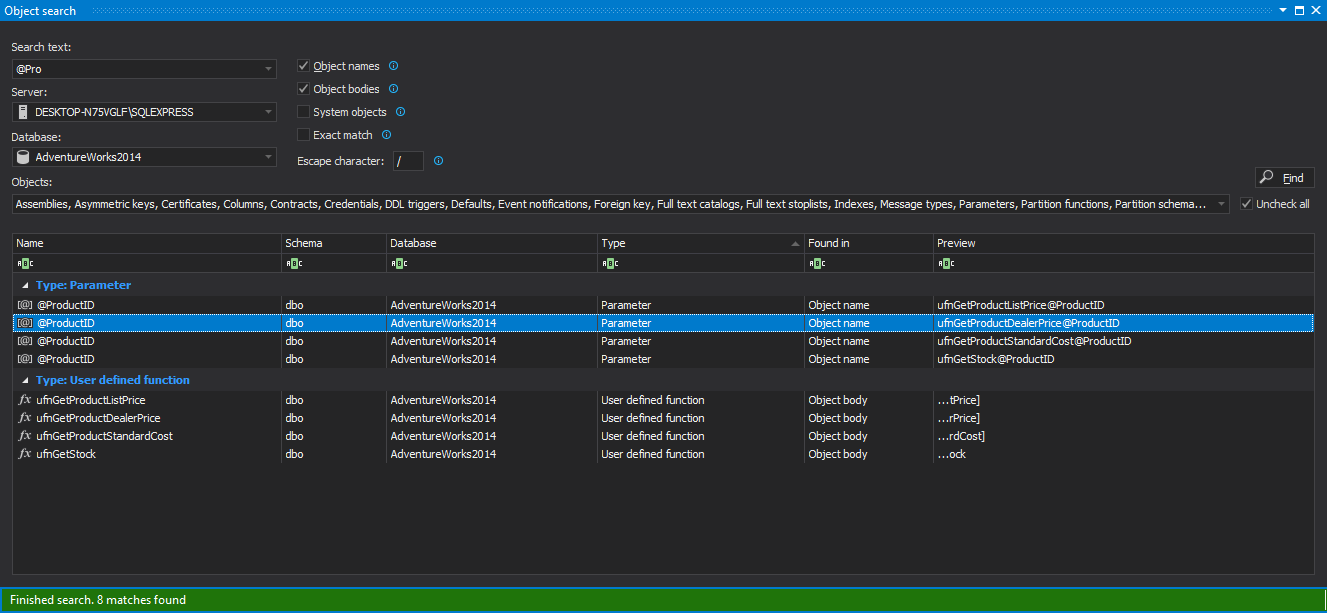Image resolution: width=1327 pixels, height=613 pixels.
Task: Click the server icon beside DESKTOP-N75VGLF\SQLEXPRESS
Action: pyautogui.click(x=22, y=112)
